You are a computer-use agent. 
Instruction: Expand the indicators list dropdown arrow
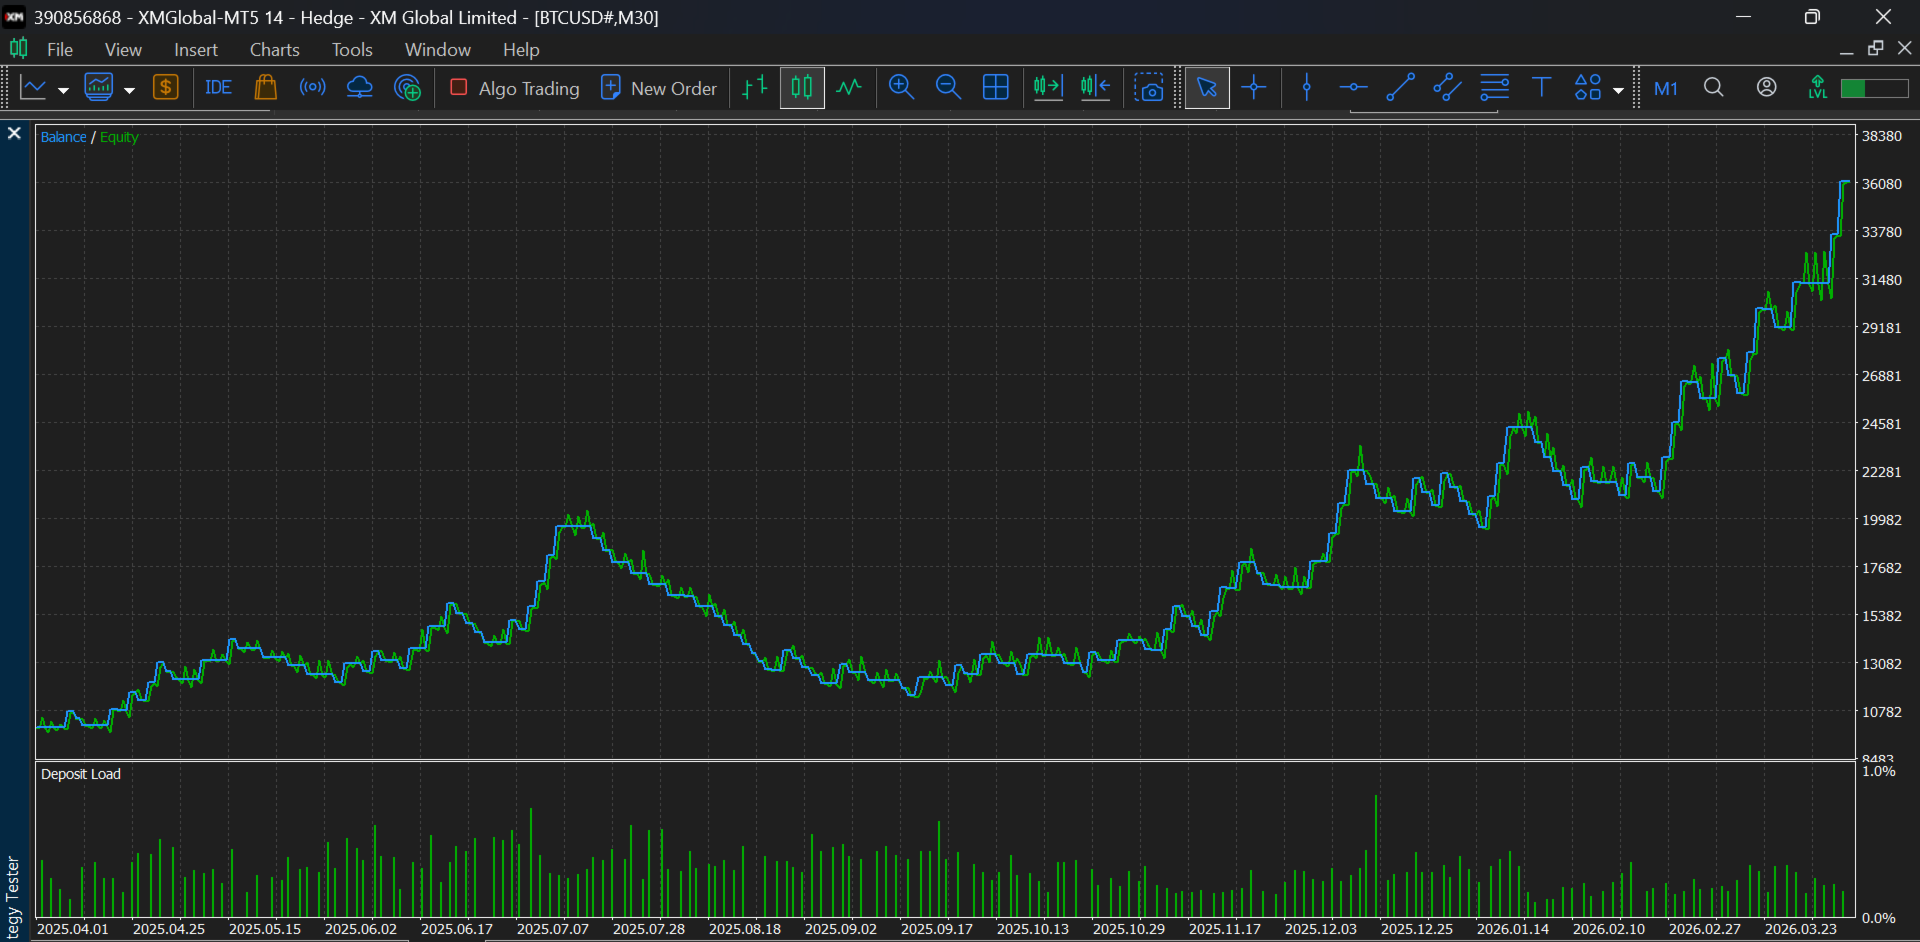129,90
